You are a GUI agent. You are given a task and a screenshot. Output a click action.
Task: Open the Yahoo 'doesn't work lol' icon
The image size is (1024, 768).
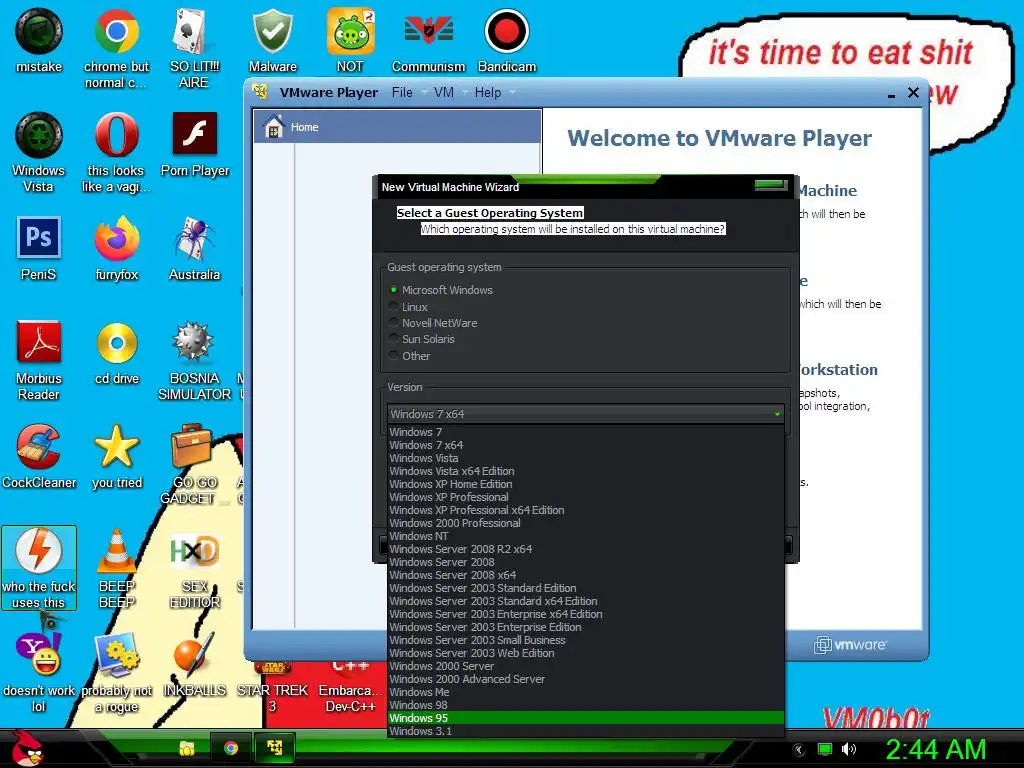click(x=39, y=672)
